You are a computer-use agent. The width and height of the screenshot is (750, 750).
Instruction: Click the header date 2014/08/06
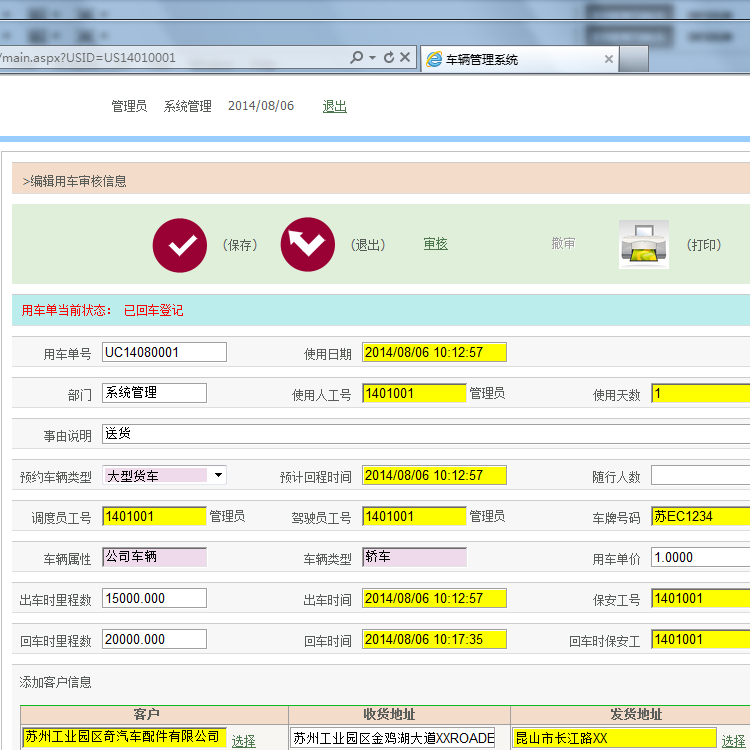pyautogui.click(x=261, y=106)
